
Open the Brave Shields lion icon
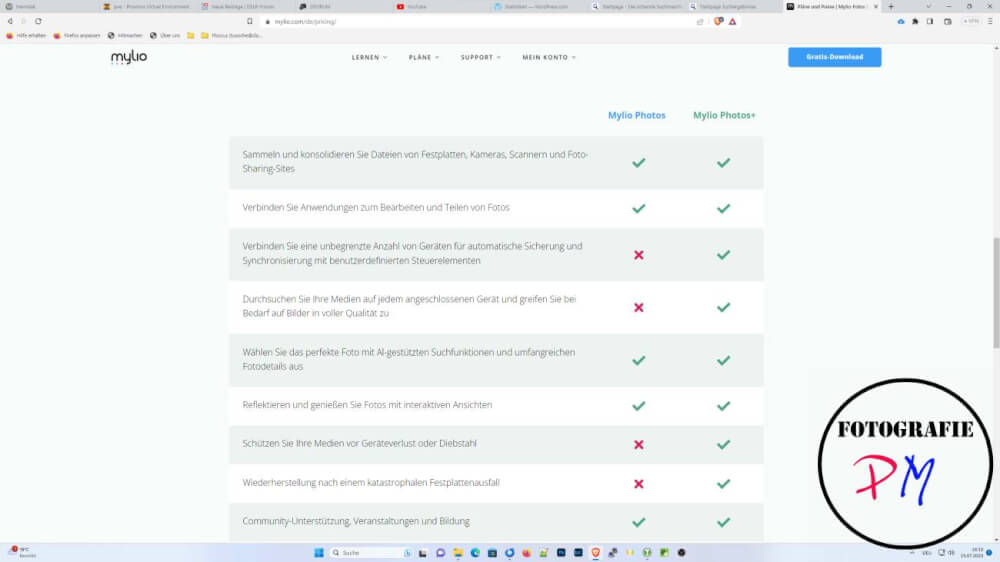[718, 21]
